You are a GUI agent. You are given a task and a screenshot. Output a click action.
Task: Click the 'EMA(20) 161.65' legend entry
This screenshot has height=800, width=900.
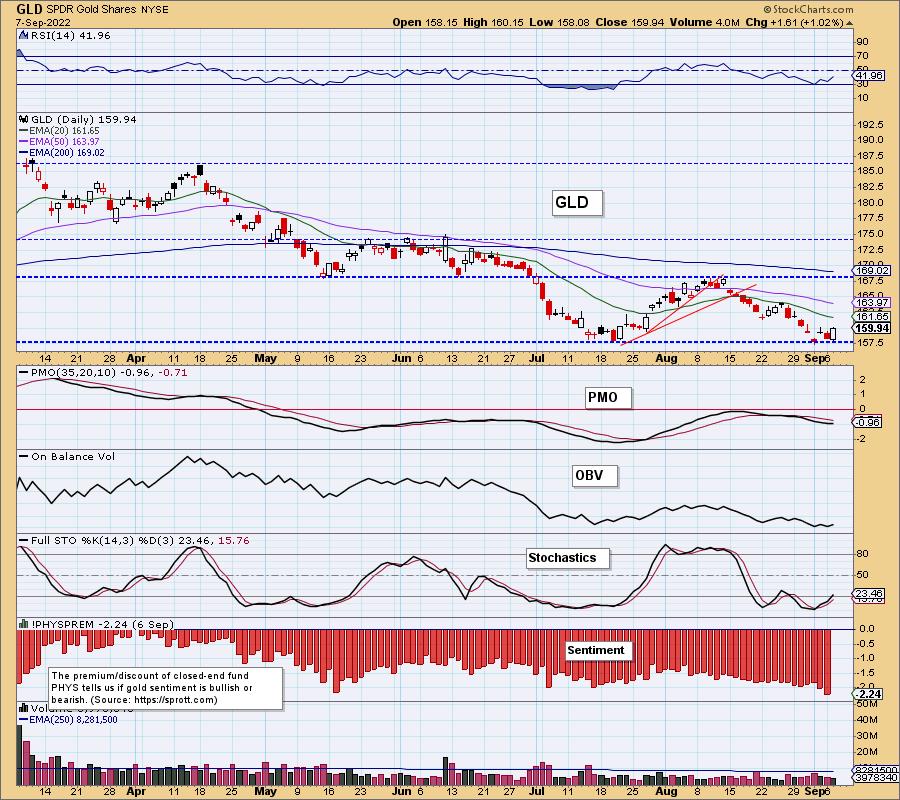tap(64, 131)
